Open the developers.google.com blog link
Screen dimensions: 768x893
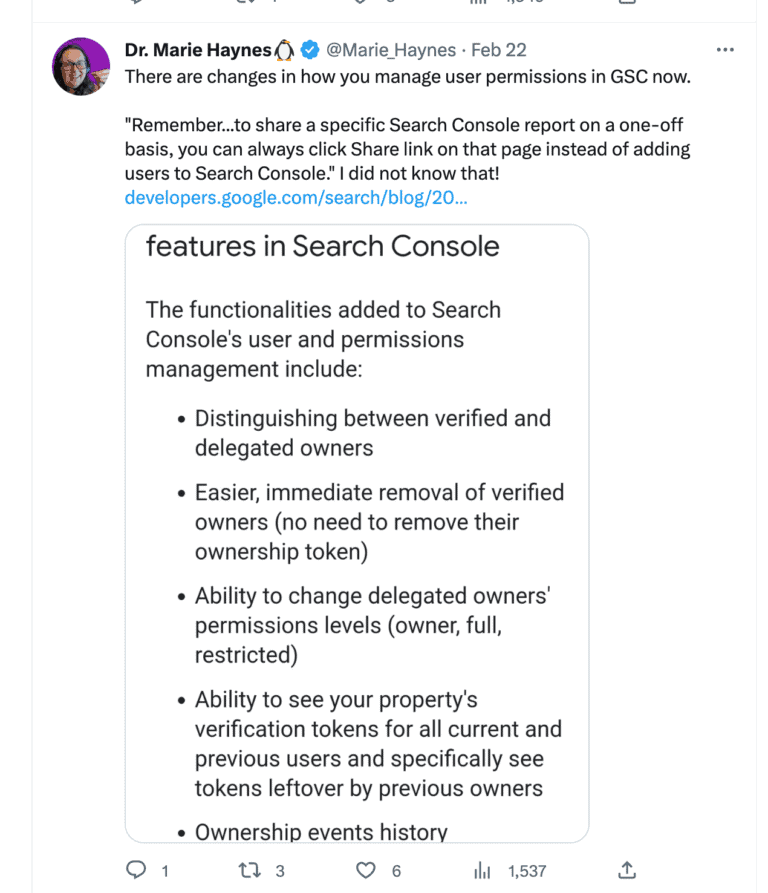pos(295,198)
